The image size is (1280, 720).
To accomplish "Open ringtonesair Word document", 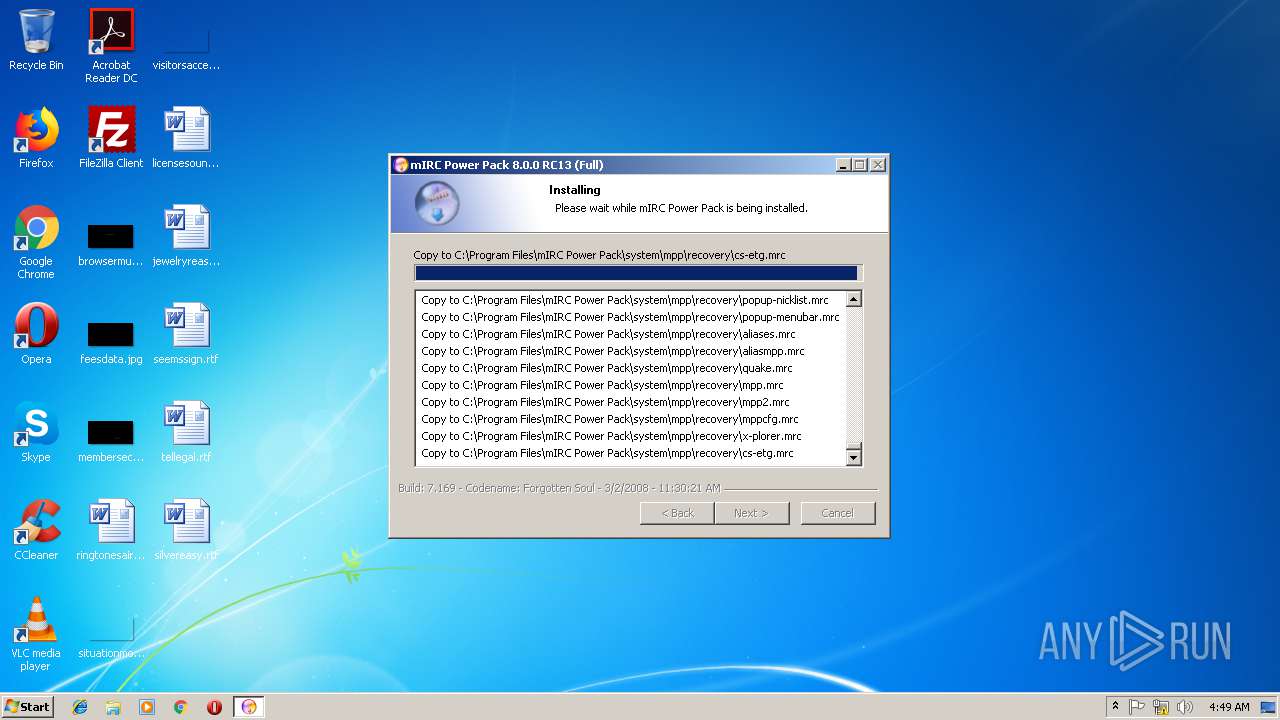I will (111, 530).
